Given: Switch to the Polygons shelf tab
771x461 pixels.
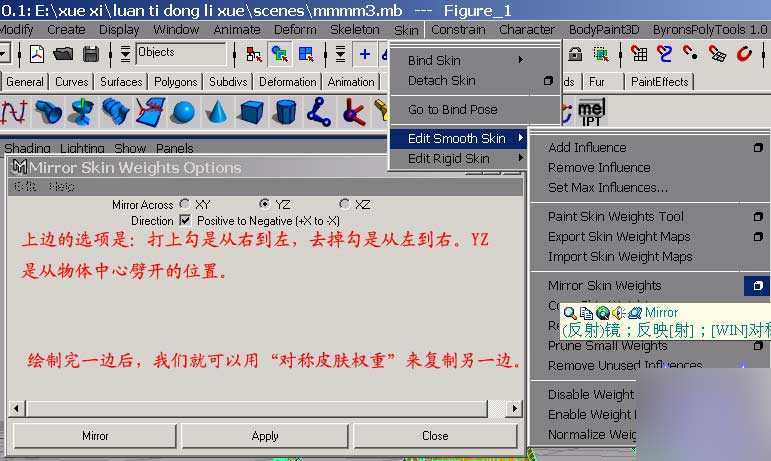Looking at the screenshot, I should point(176,82).
